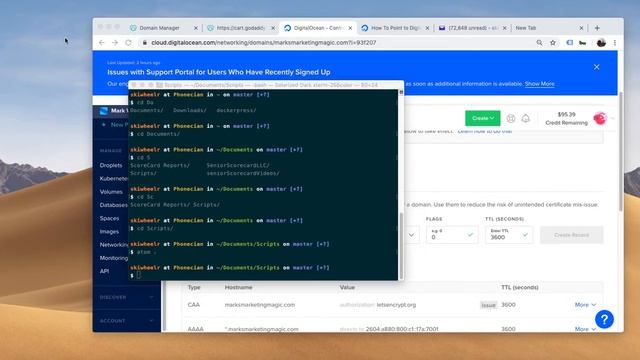Open Chrome's three-dot menu
The height and width of the screenshot is (360, 640).
tap(615, 42)
